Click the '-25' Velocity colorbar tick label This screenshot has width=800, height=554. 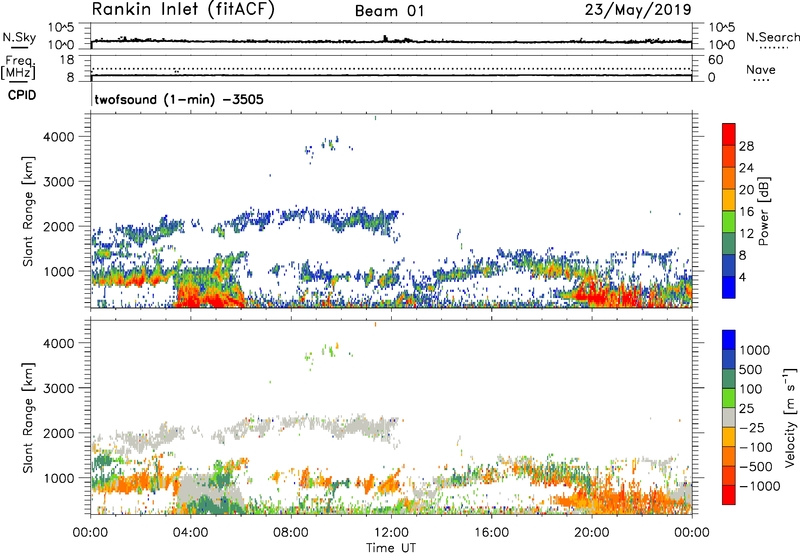click(x=752, y=427)
